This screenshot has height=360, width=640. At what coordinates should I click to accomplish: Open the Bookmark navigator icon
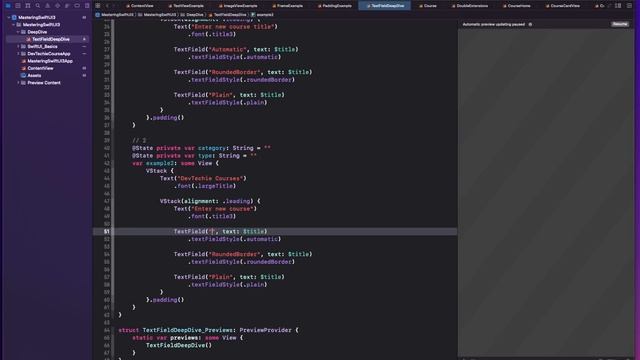click(x=28, y=6)
